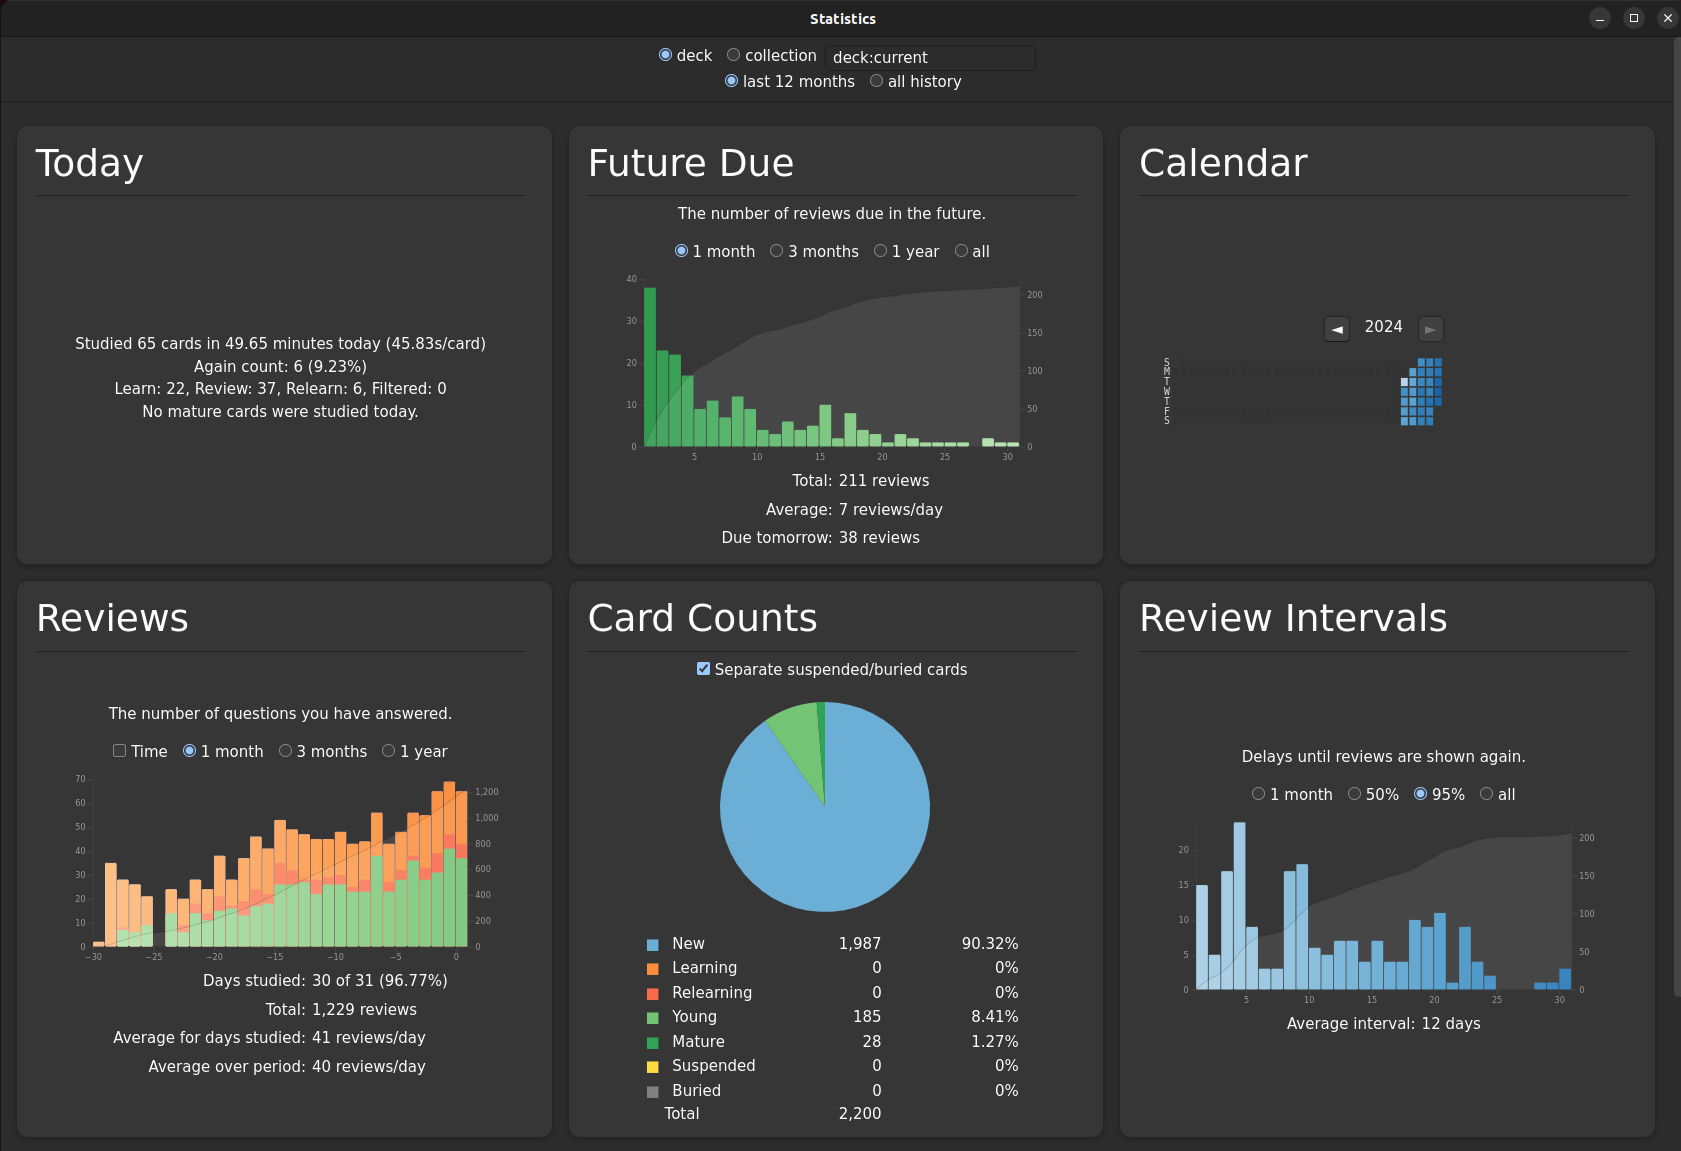Click the Young legend color square
The height and width of the screenshot is (1151, 1681).
653,1018
